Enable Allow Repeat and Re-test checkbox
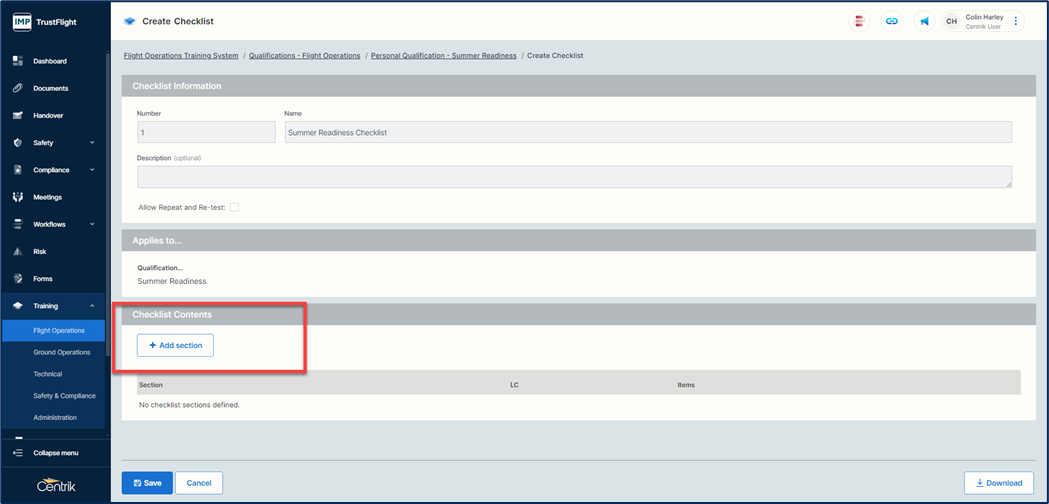This screenshot has width=1049, height=504. (234, 207)
